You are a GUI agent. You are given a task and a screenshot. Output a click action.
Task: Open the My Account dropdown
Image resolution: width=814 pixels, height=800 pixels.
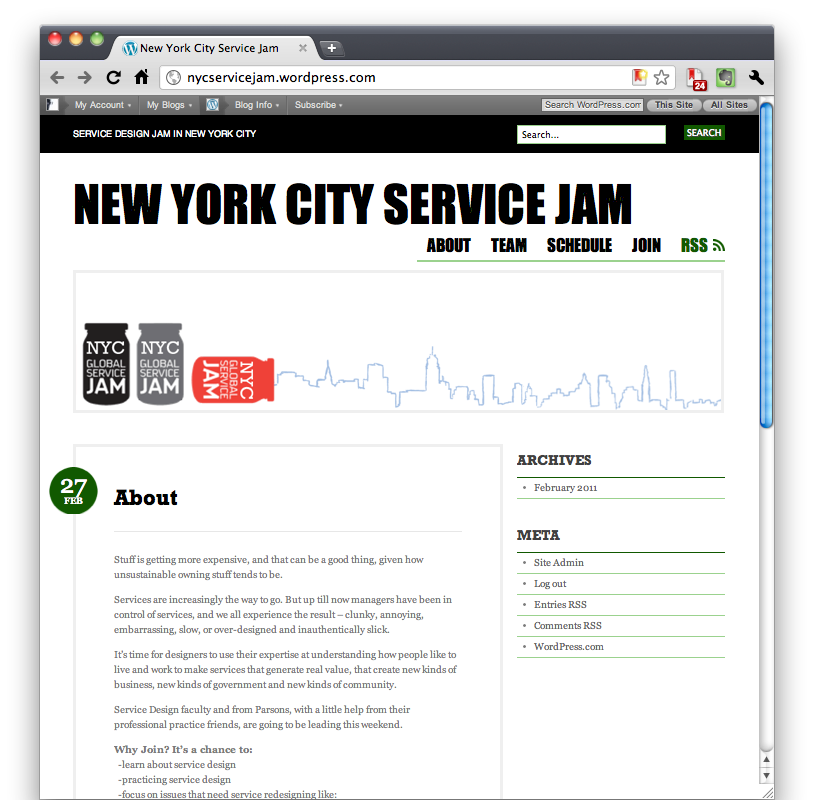(x=101, y=105)
